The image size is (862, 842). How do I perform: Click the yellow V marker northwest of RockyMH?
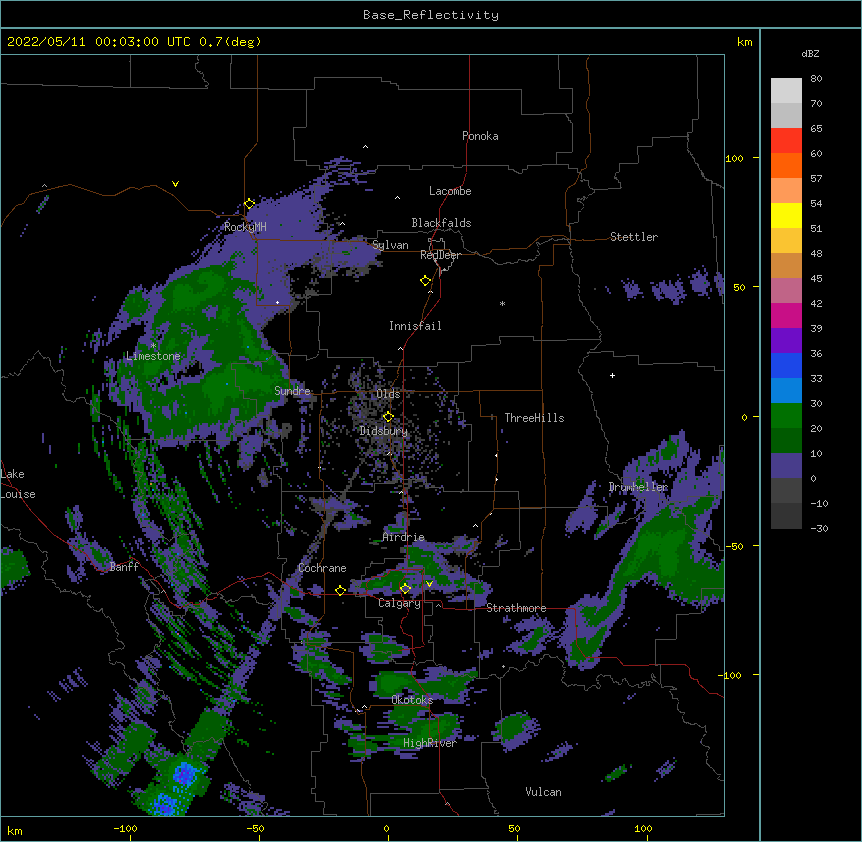click(x=175, y=184)
